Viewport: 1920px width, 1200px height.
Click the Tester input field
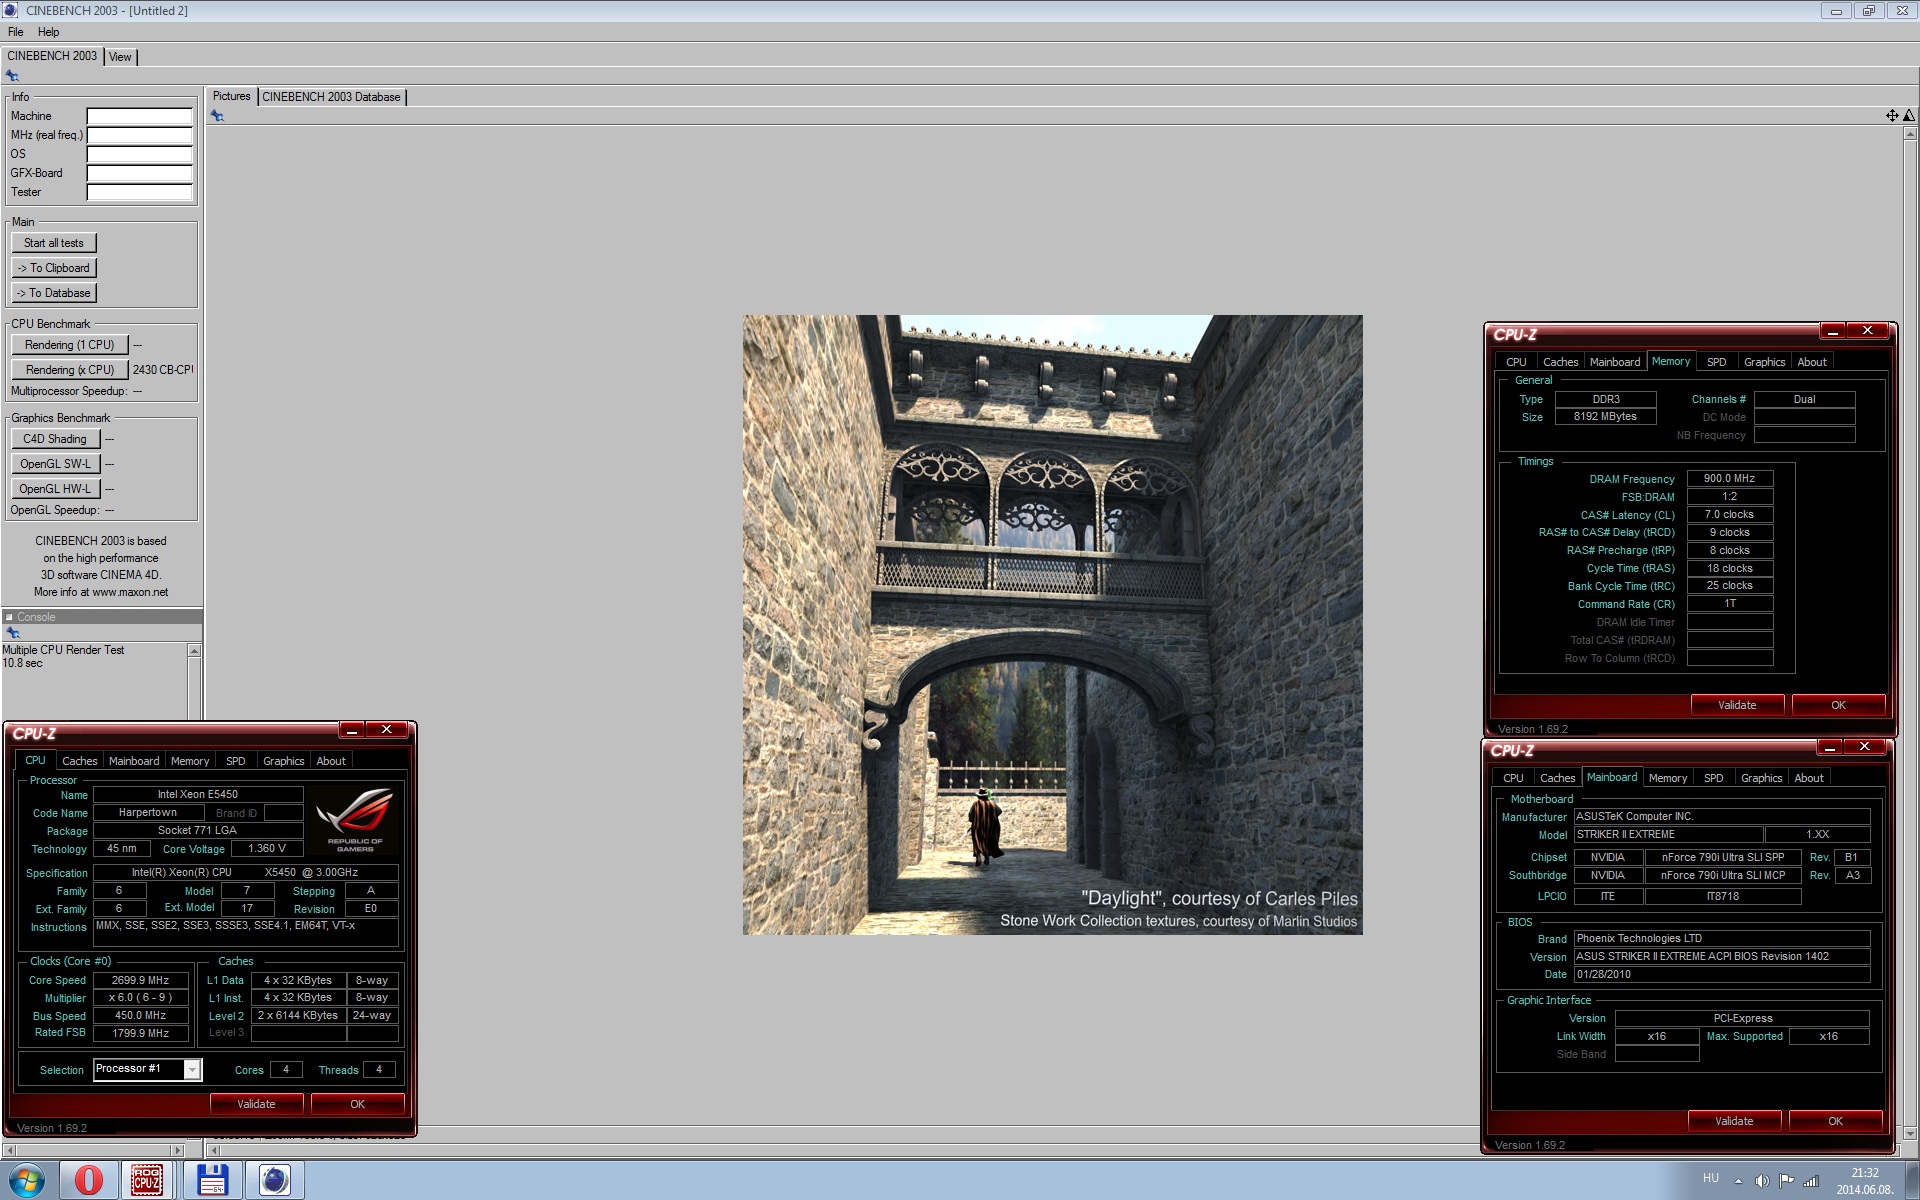[x=139, y=192]
